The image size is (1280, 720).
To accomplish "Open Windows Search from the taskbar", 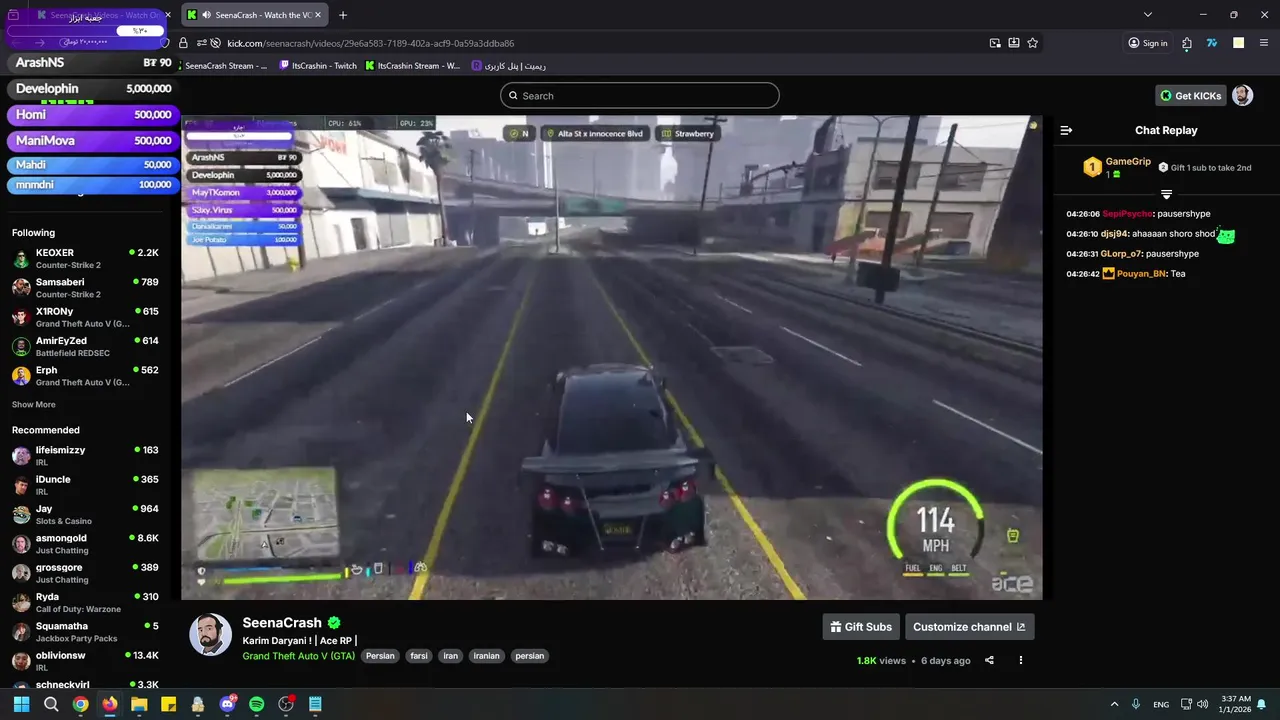I will click(51, 704).
